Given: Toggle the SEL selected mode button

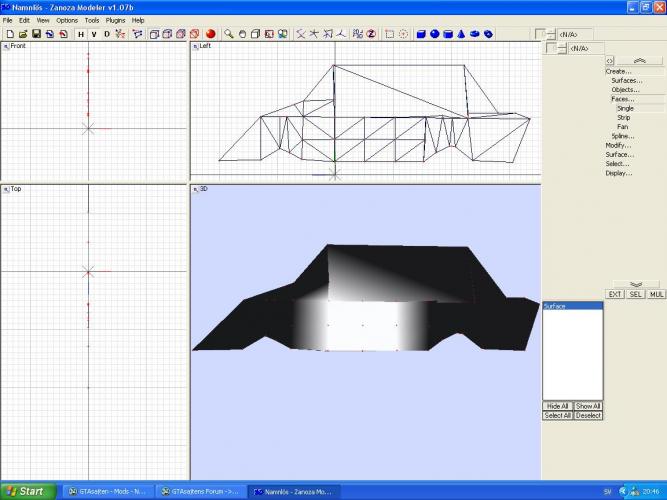Looking at the screenshot, I should (x=635, y=294).
